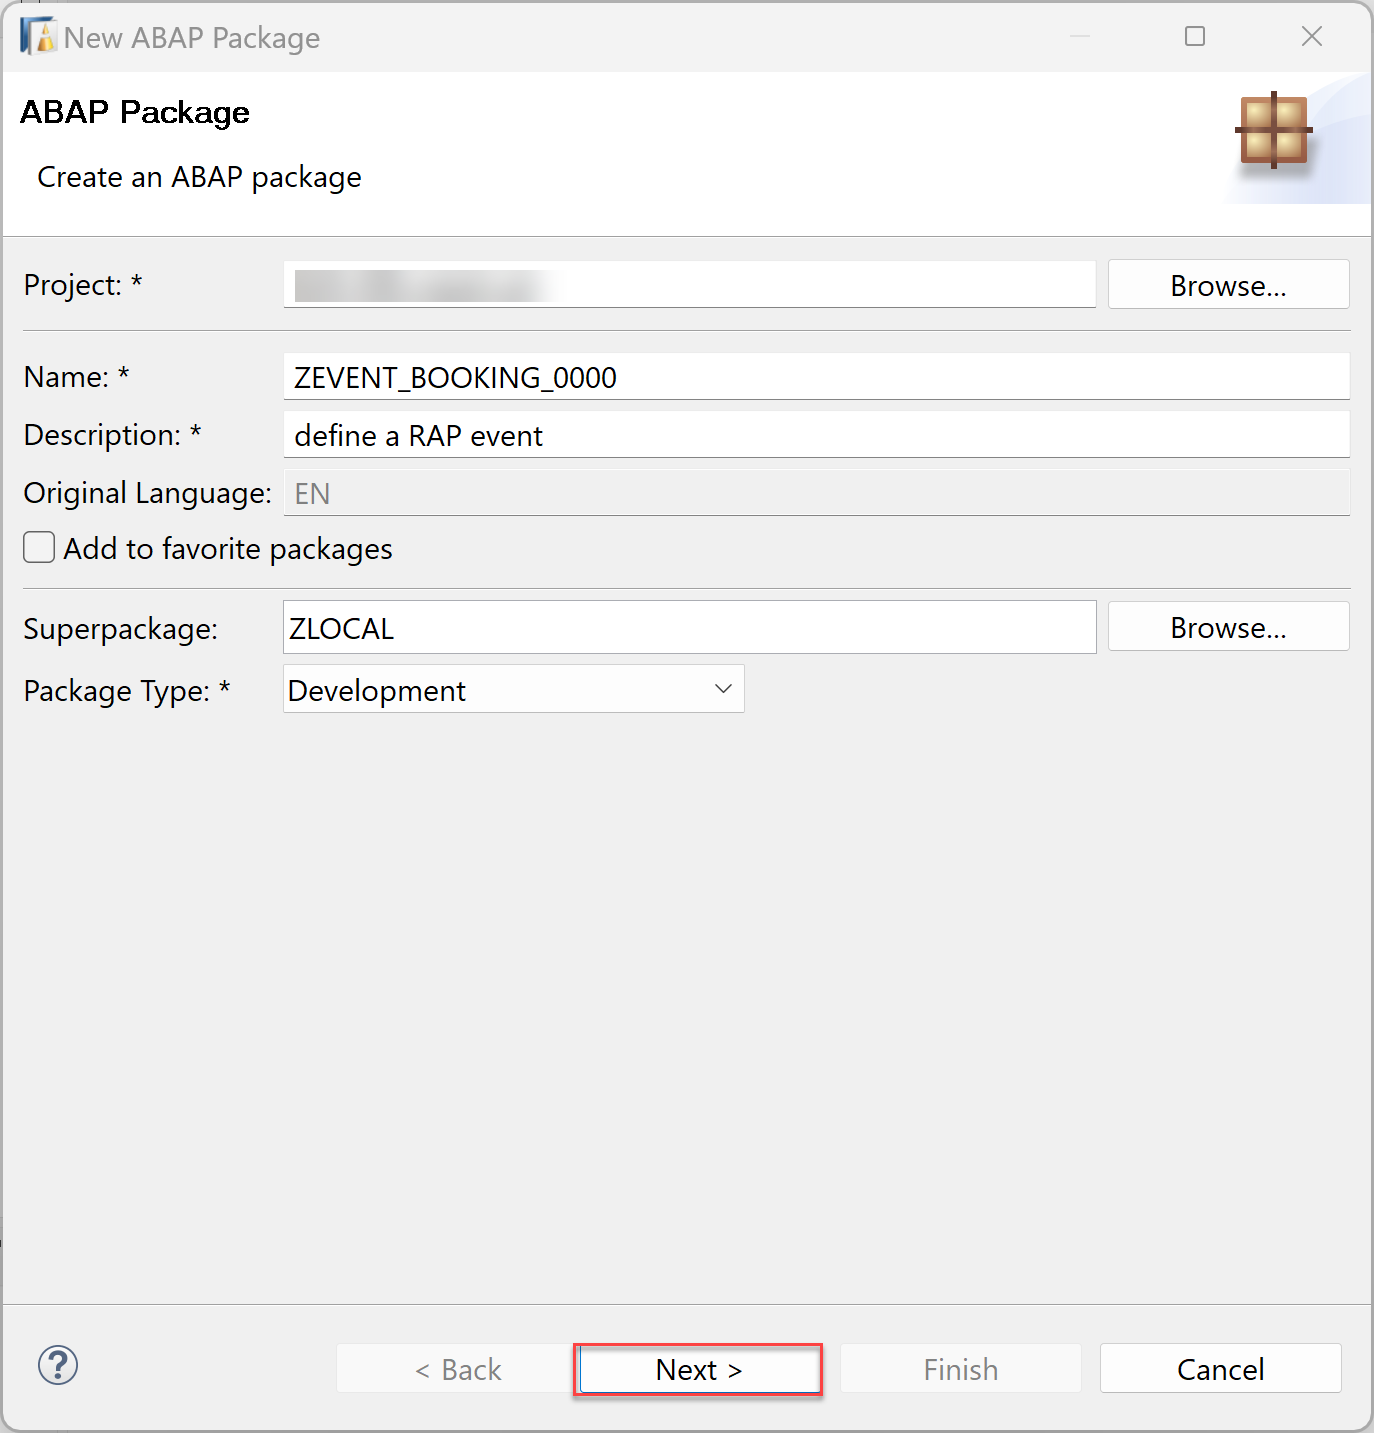
Task: Click the disabled Back button
Action: pos(457,1369)
